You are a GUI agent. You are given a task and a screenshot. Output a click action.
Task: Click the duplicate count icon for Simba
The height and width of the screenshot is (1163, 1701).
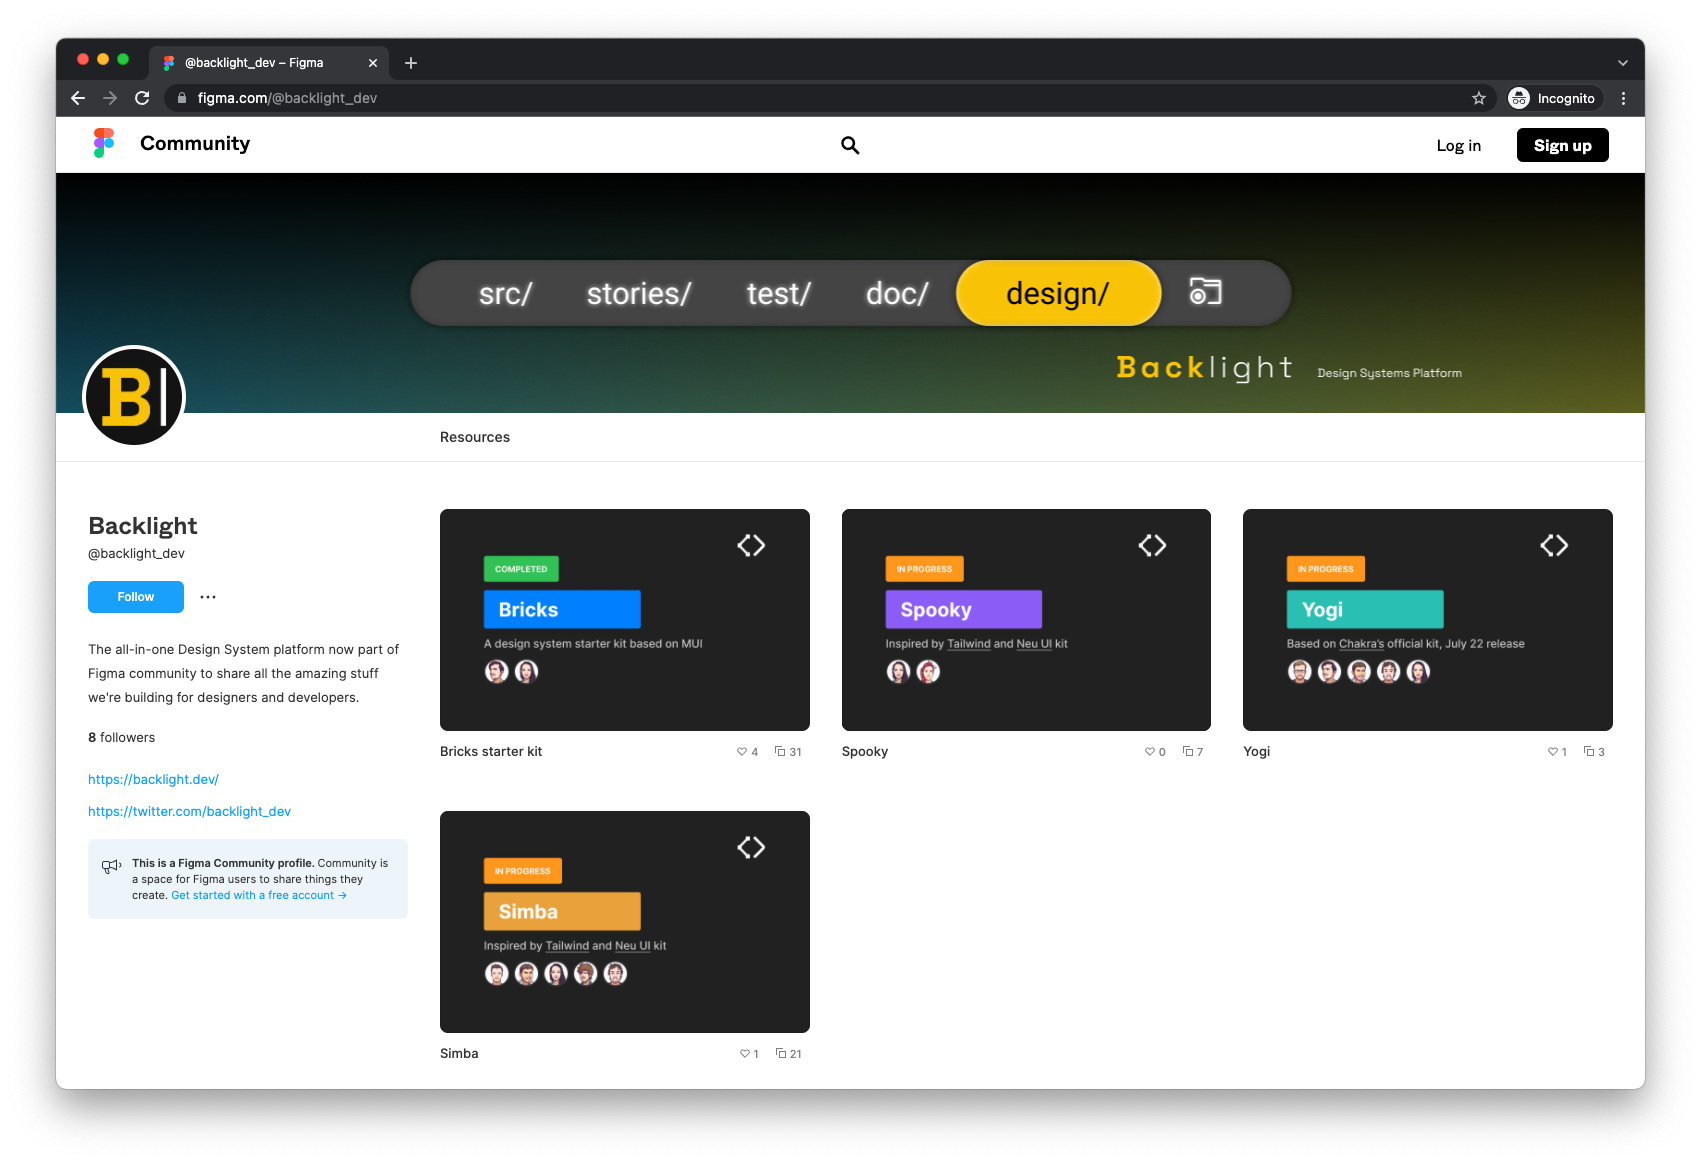(x=781, y=1054)
